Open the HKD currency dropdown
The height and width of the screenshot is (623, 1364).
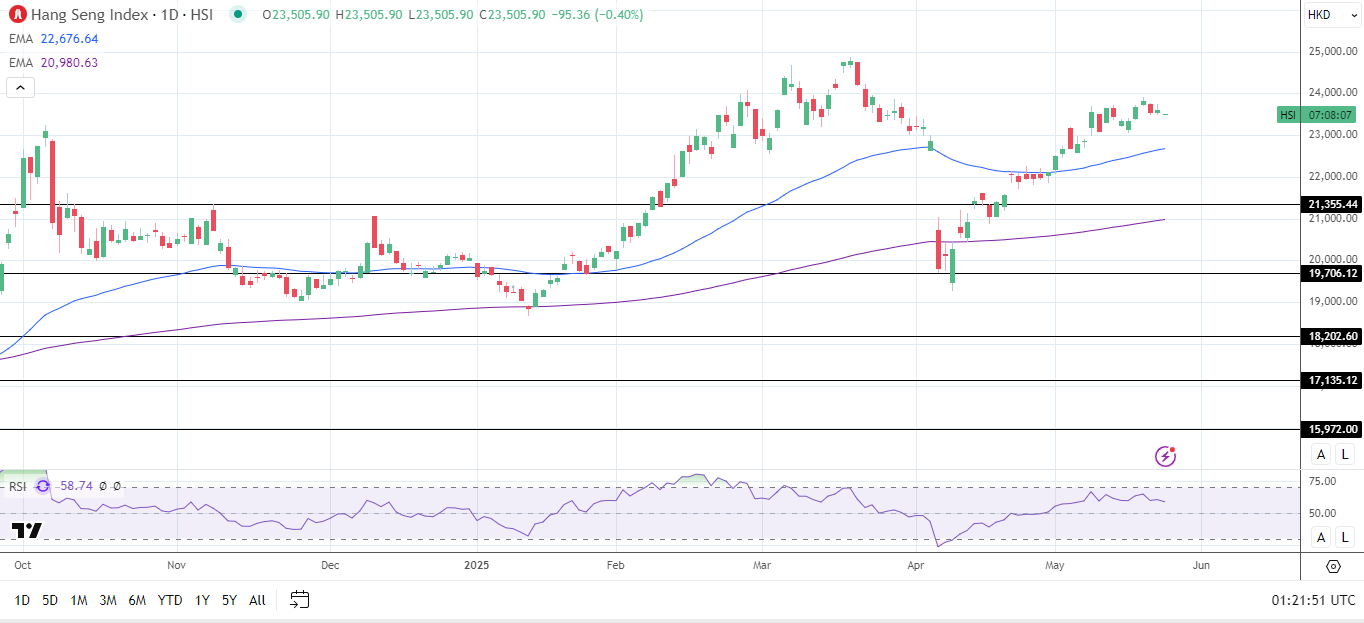pos(1333,15)
